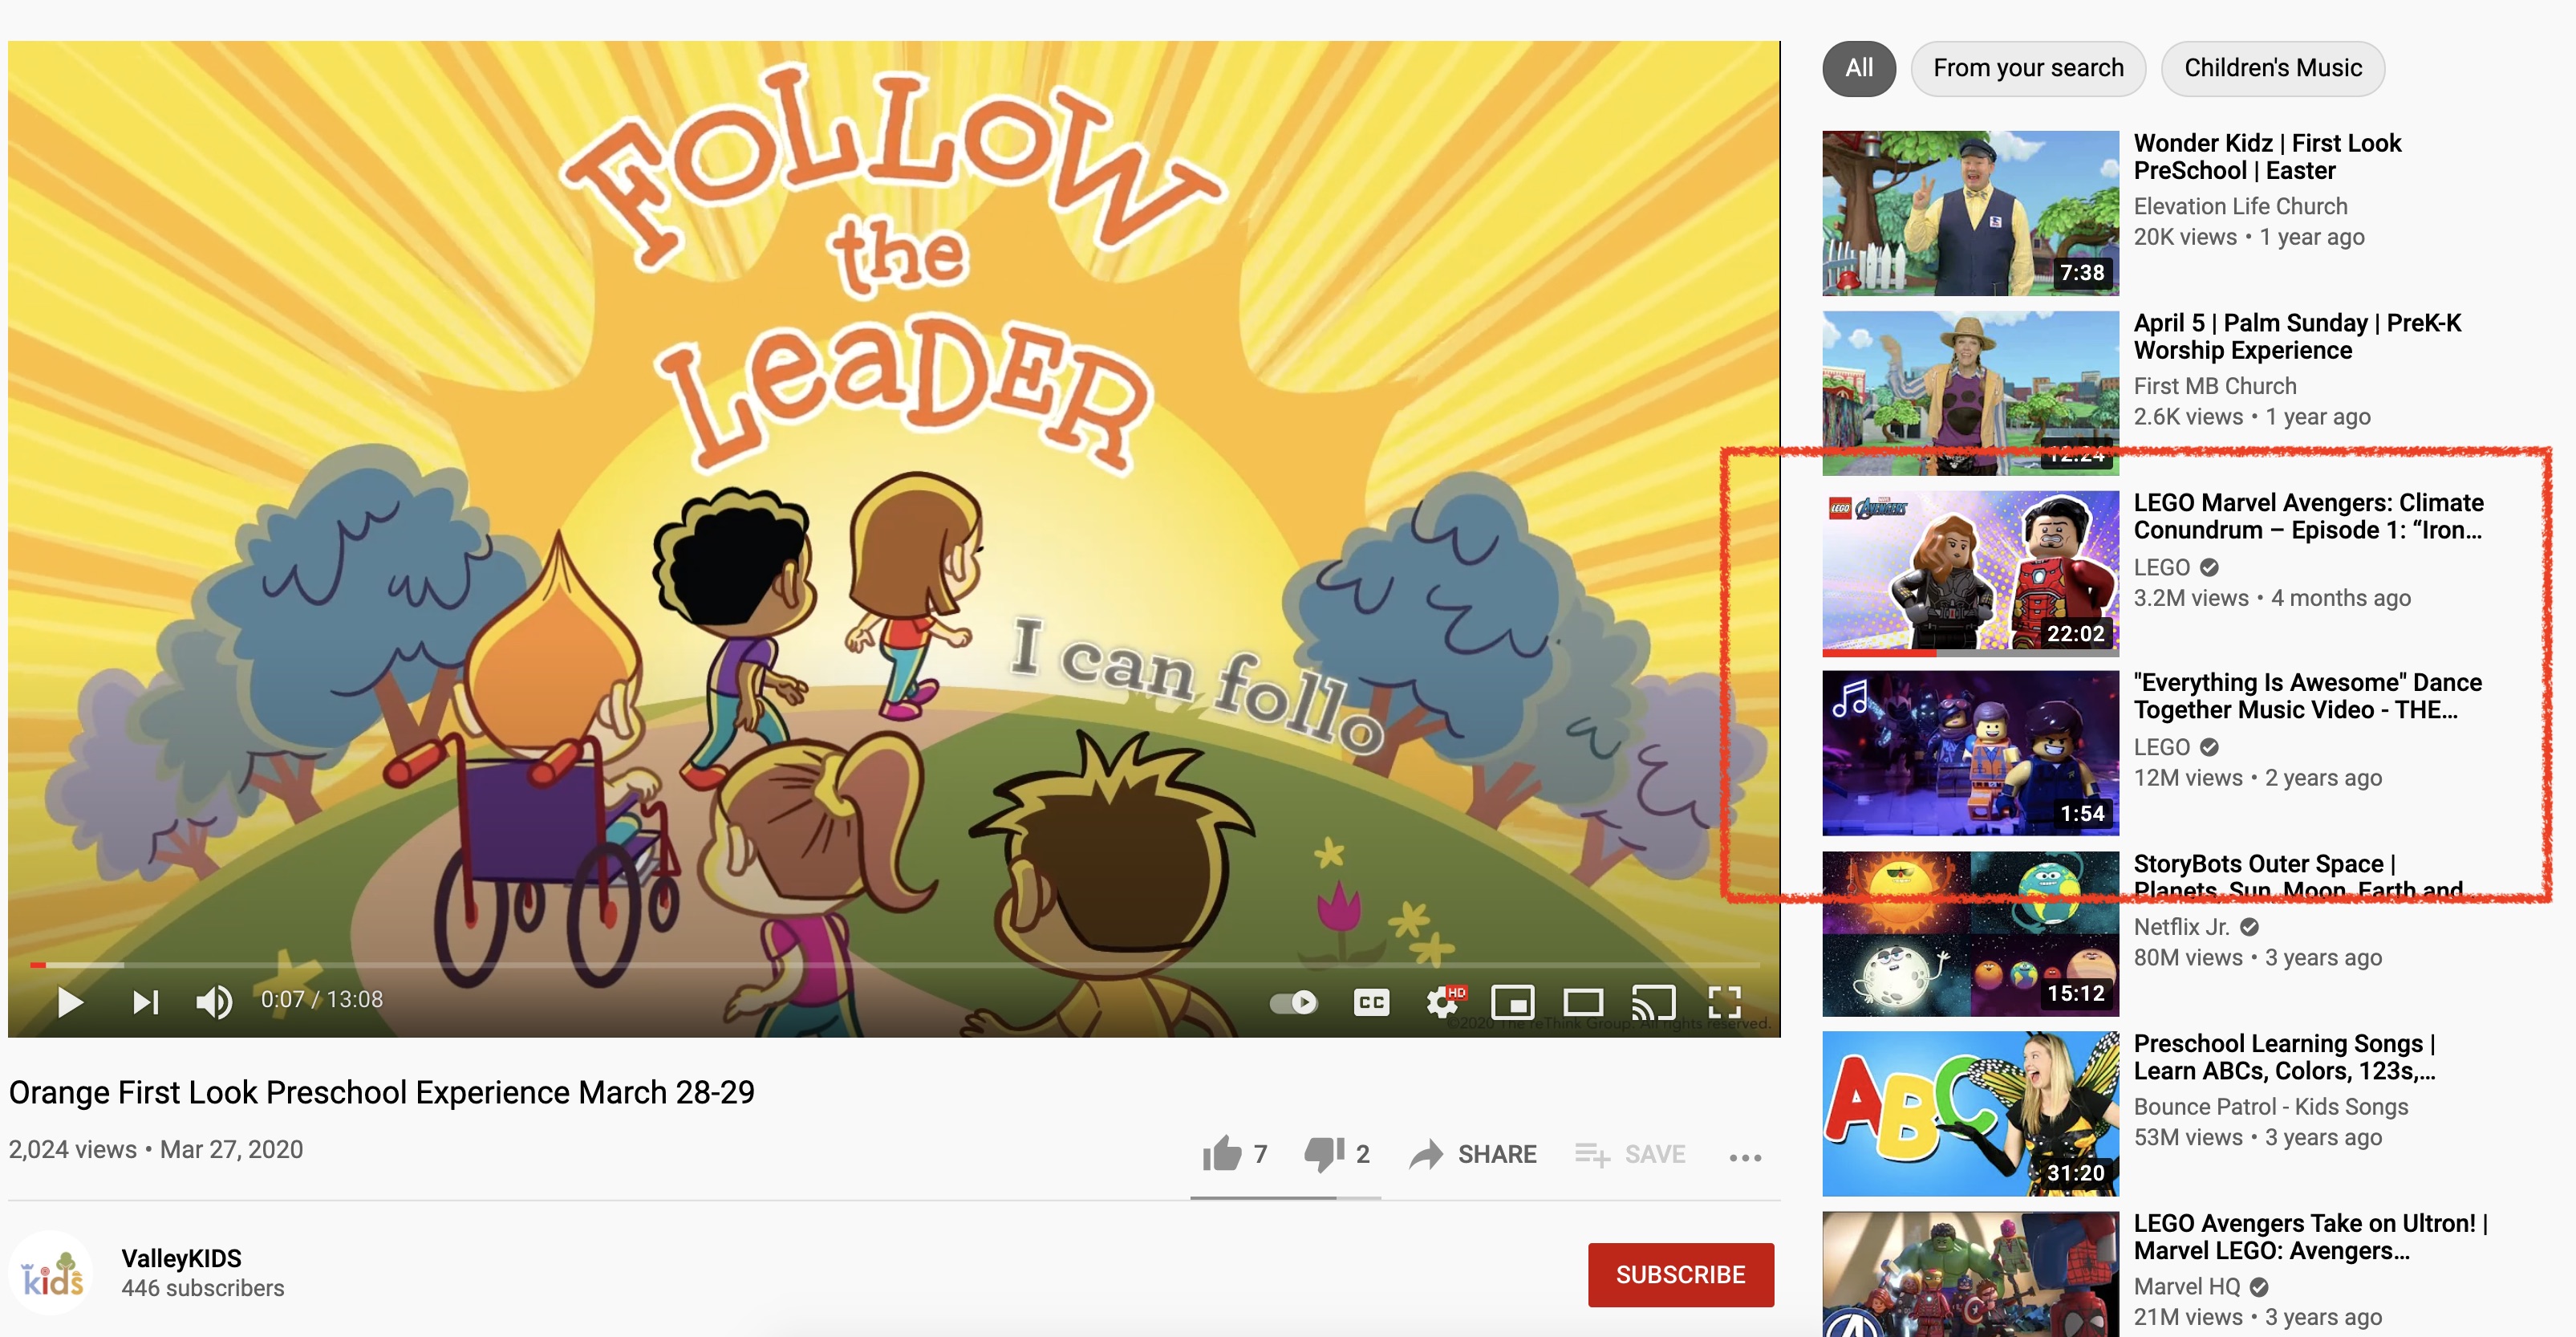Screen dimensions: 2576x1337
Task: Cast video to a TV
Action: 1653,1002
